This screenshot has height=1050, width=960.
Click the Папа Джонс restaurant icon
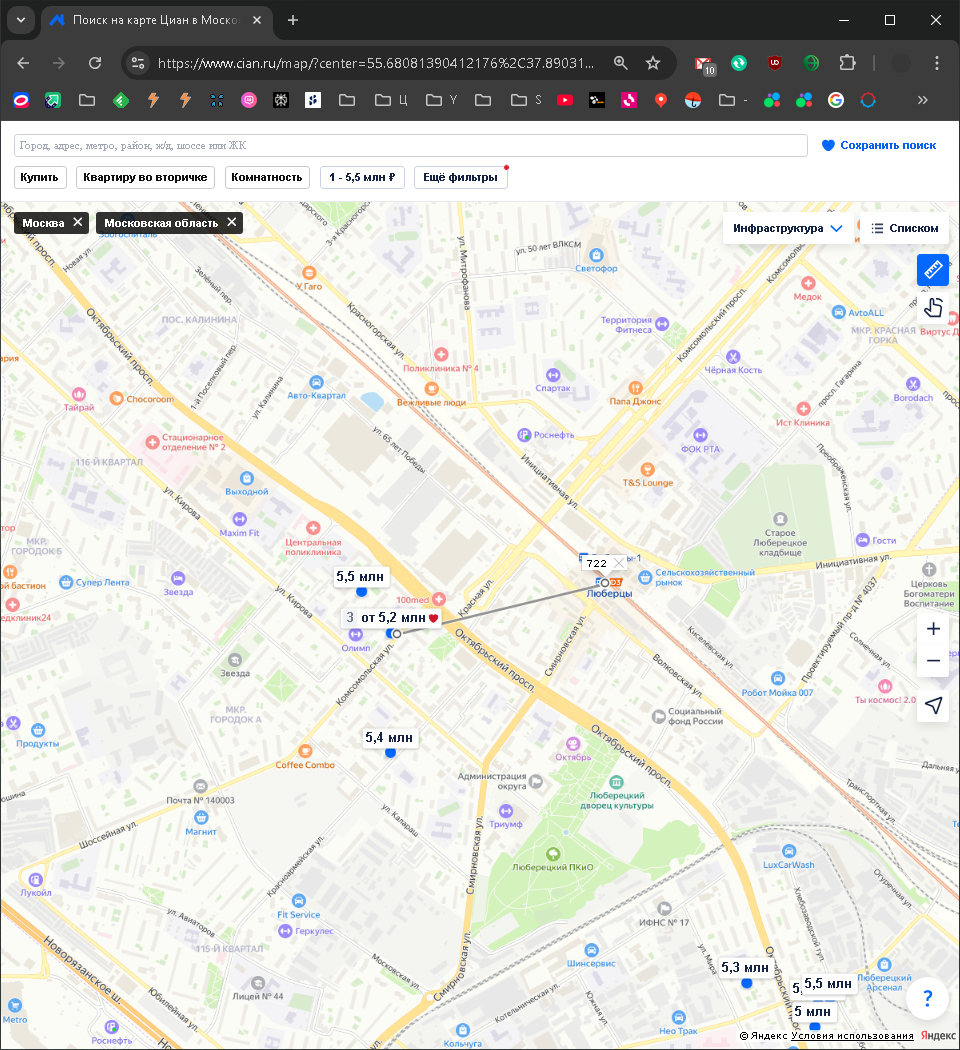click(x=635, y=388)
